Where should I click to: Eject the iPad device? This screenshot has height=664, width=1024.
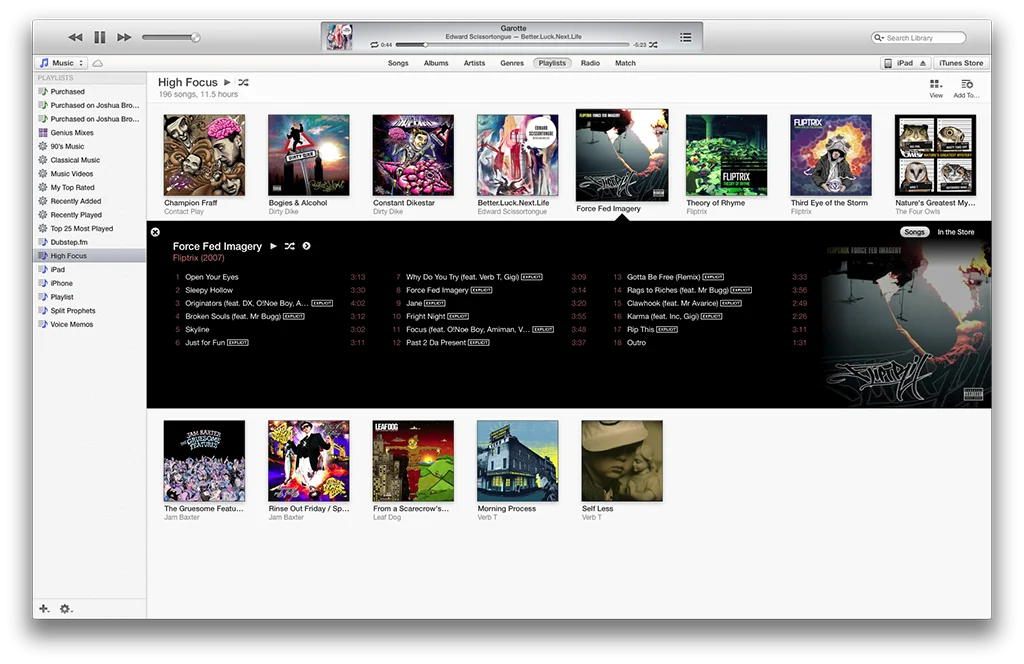(923, 63)
